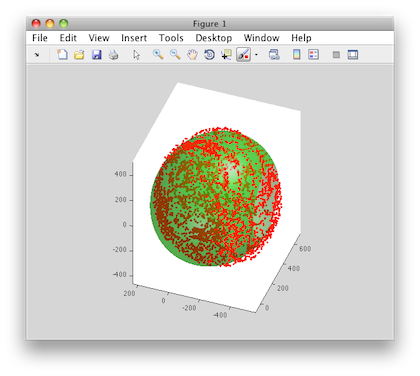
Task: Close the Figure 1 window with red button
Action: 36,24
